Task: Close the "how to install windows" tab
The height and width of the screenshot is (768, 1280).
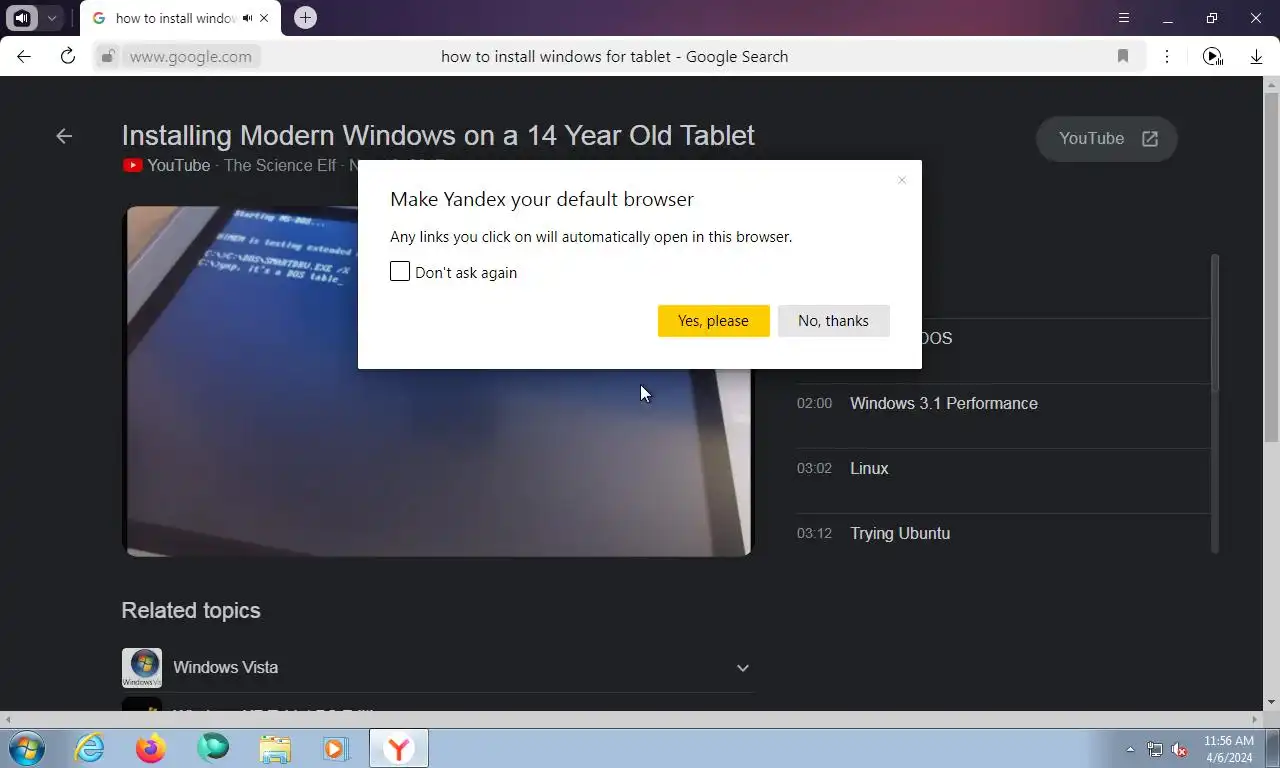Action: pyautogui.click(x=264, y=18)
